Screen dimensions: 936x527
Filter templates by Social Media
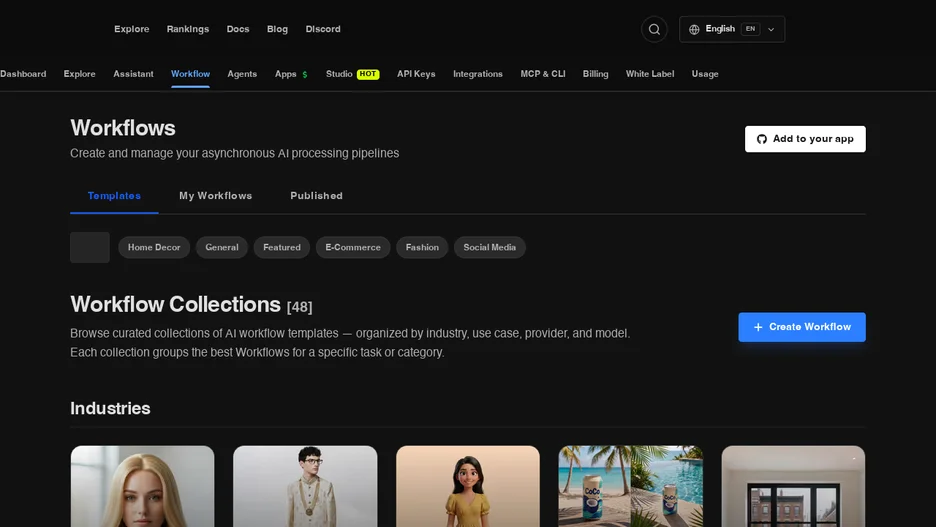(489, 247)
